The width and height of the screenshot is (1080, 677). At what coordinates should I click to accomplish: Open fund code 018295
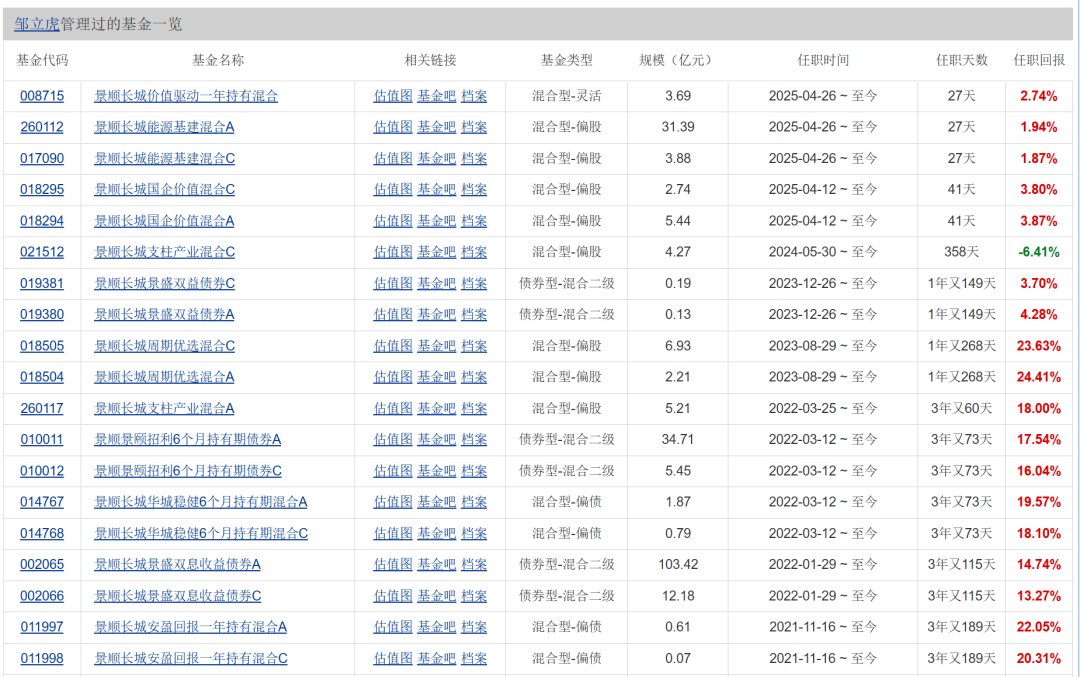tap(42, 189)
